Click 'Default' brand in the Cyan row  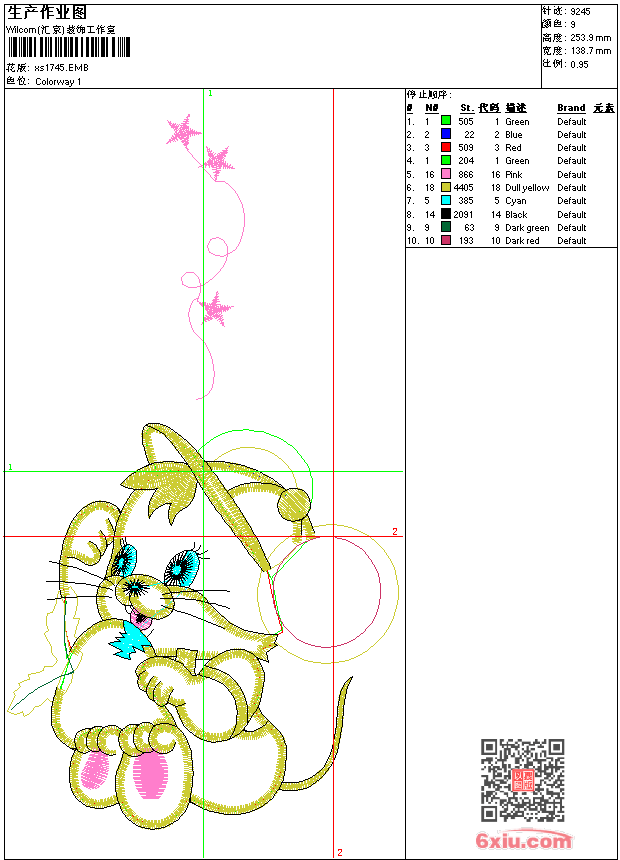point(572,201)
